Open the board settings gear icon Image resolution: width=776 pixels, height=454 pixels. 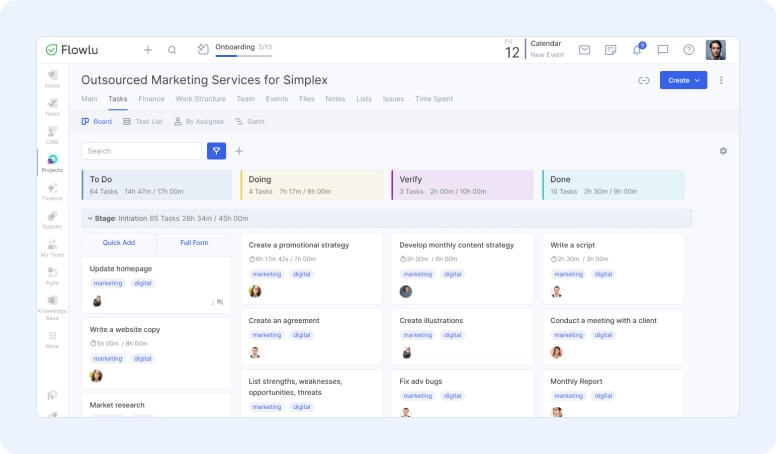[x=723, y=151]
